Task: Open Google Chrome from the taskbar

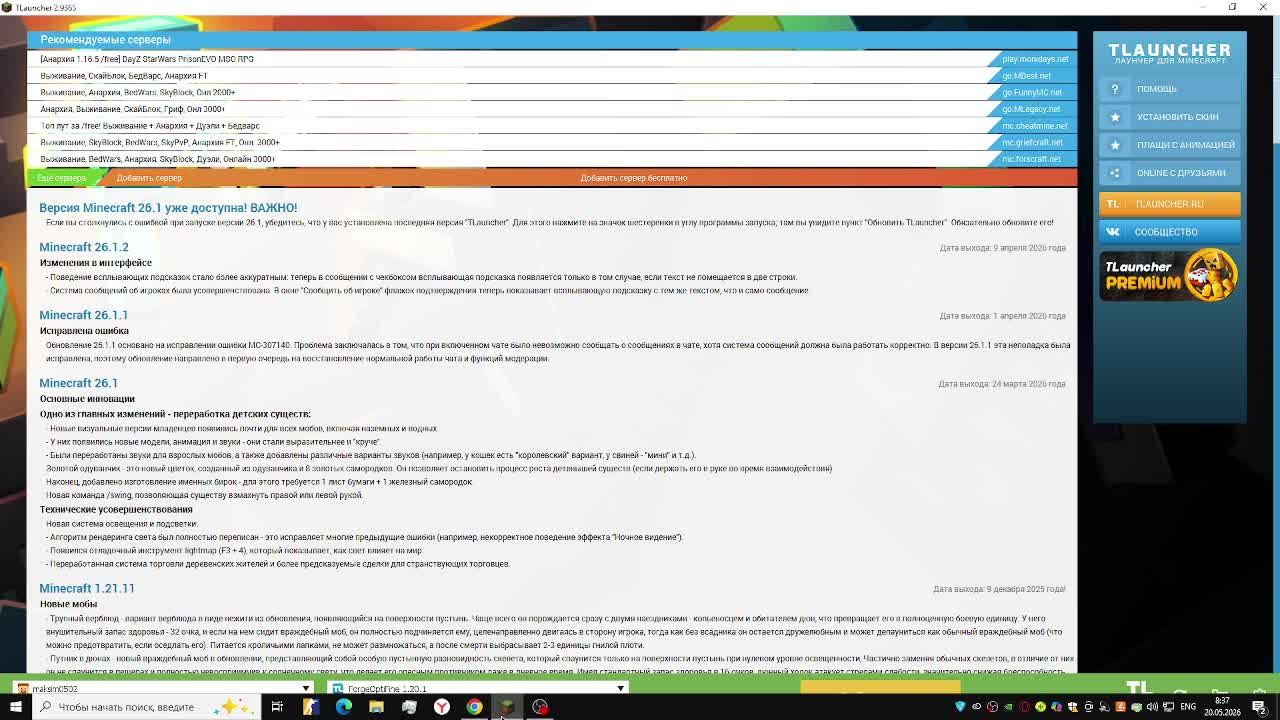Action: pos(475,707)
